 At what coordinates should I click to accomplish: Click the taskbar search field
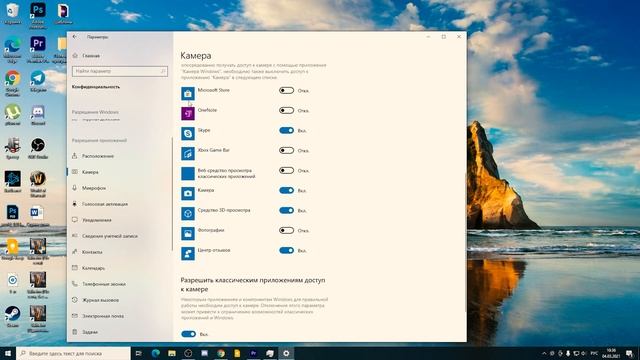[73, 353]
